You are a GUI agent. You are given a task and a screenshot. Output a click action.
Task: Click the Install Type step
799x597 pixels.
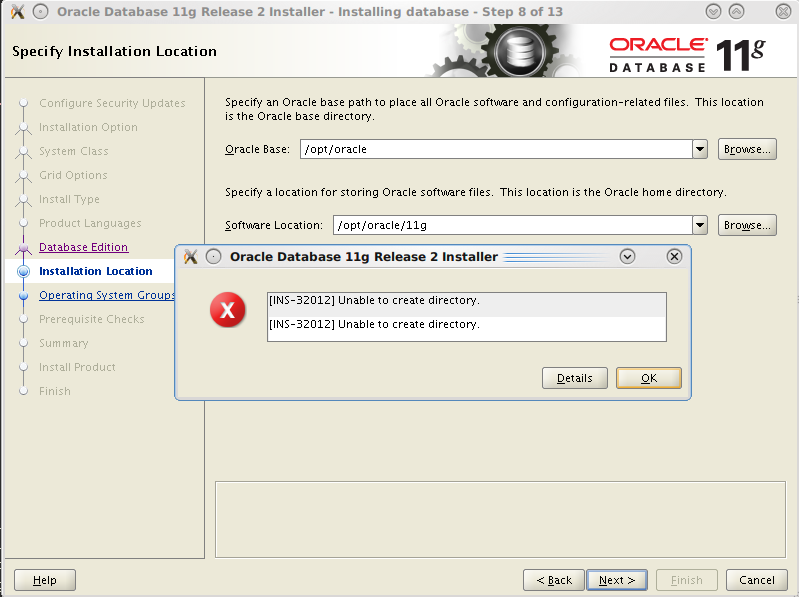pyautogui.click(x=69, y=199)
